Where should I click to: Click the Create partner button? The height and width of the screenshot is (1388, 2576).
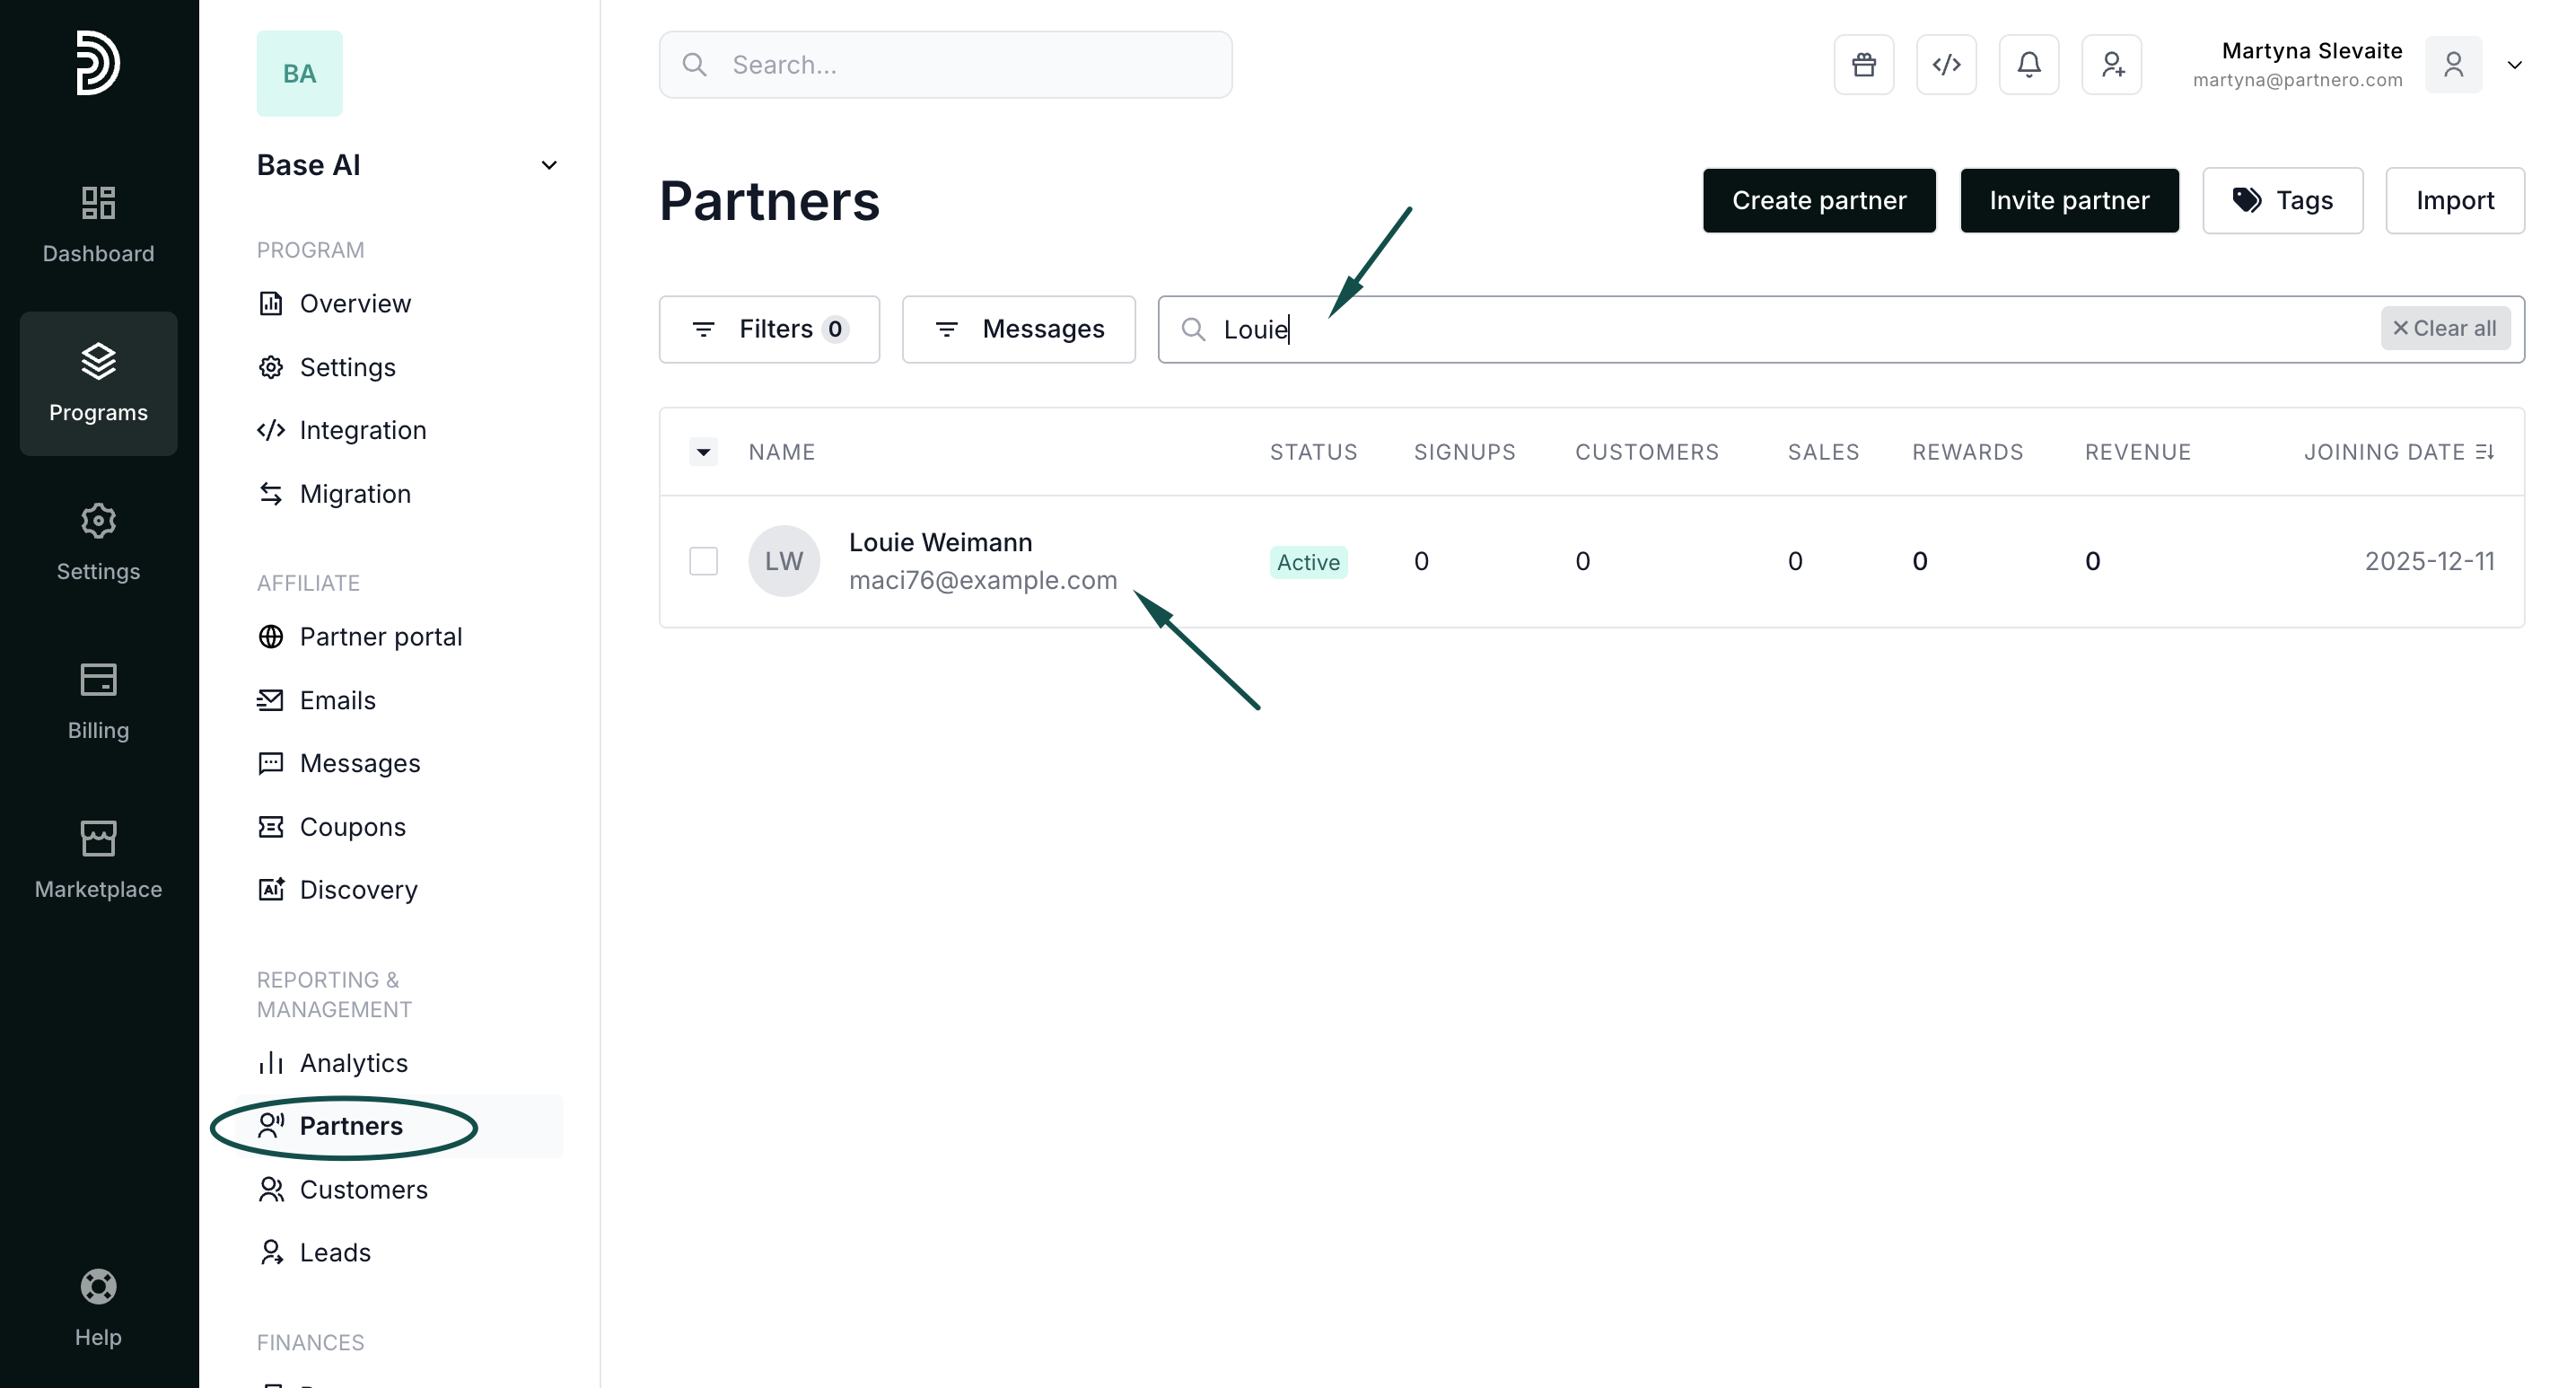click(x=1818, y=200)
